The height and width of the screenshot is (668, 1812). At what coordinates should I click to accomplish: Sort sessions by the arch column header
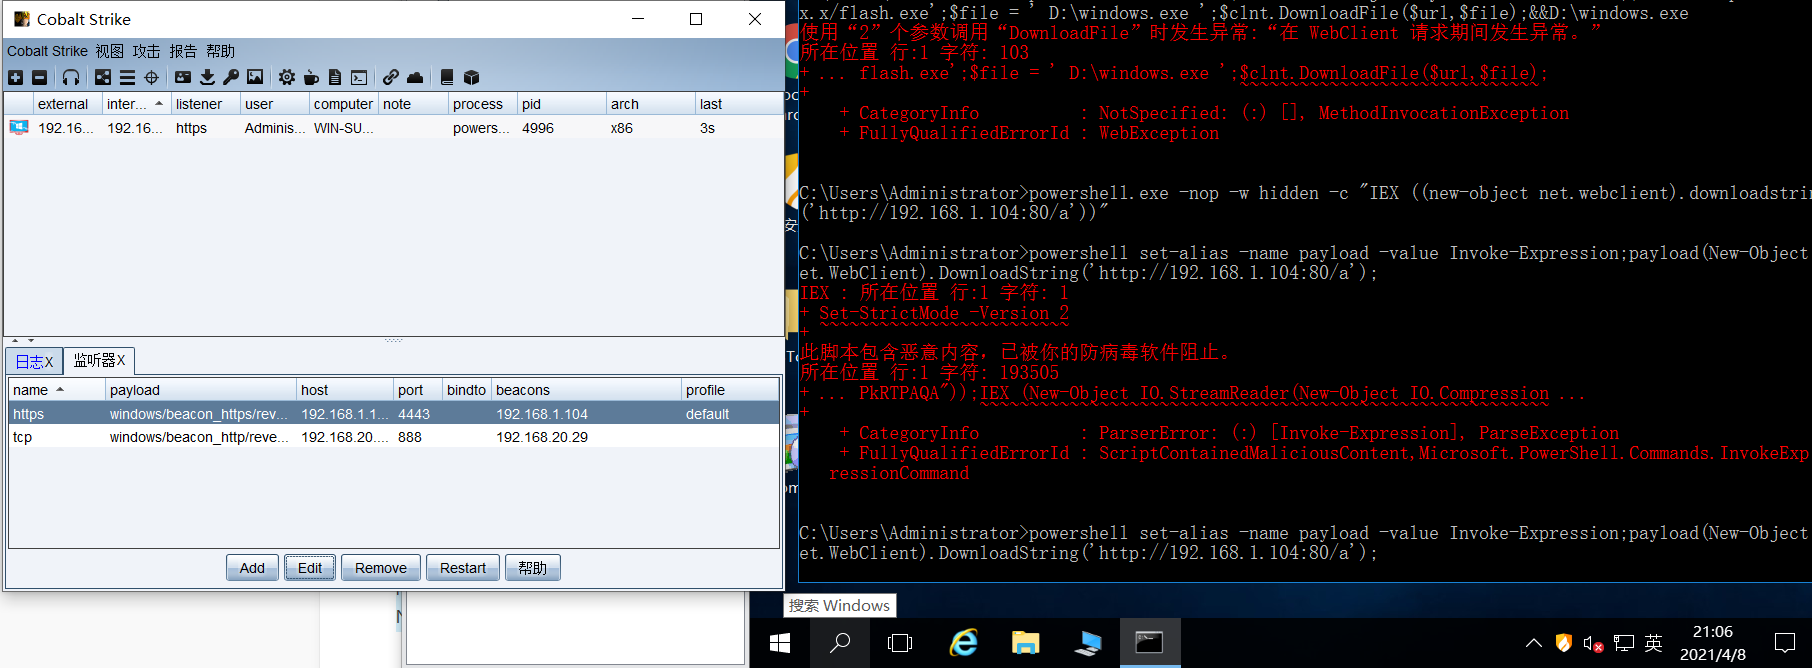pyautogui.click(x=651, y=104)
